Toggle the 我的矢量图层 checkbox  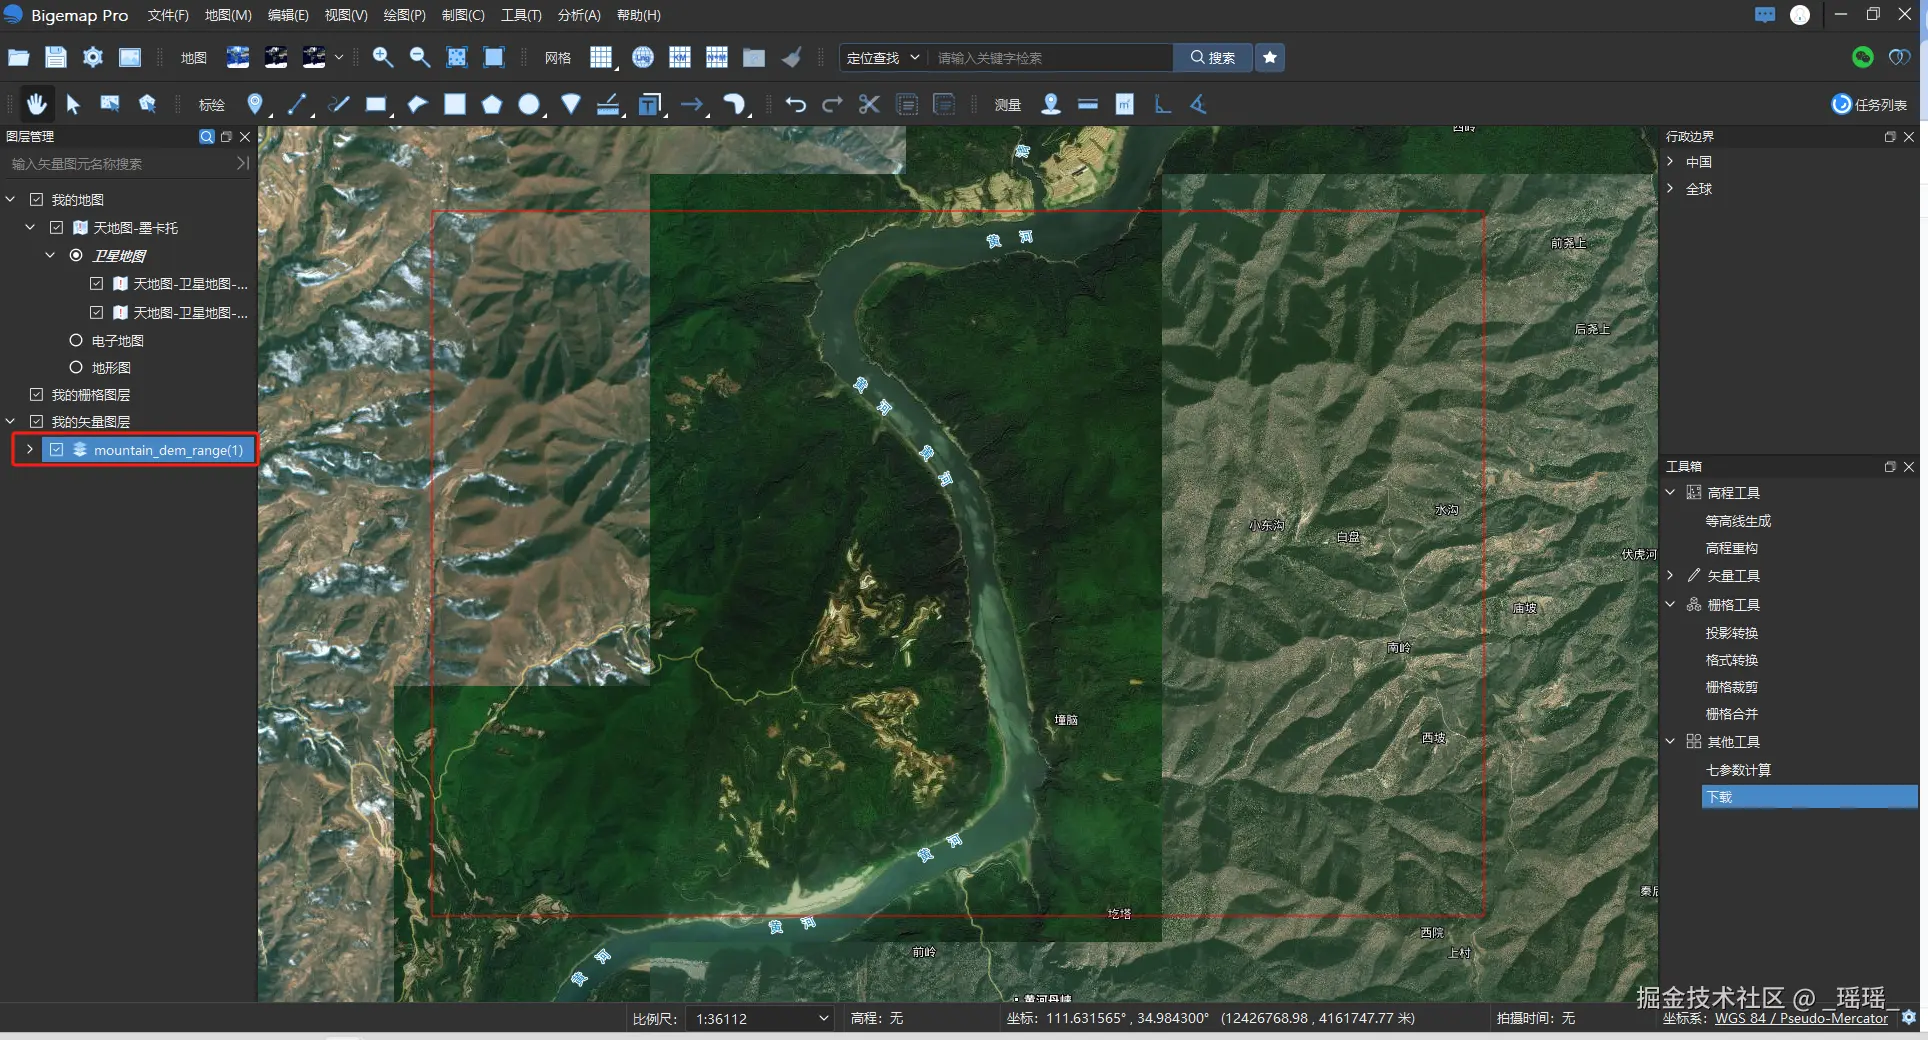click(36, 422)
